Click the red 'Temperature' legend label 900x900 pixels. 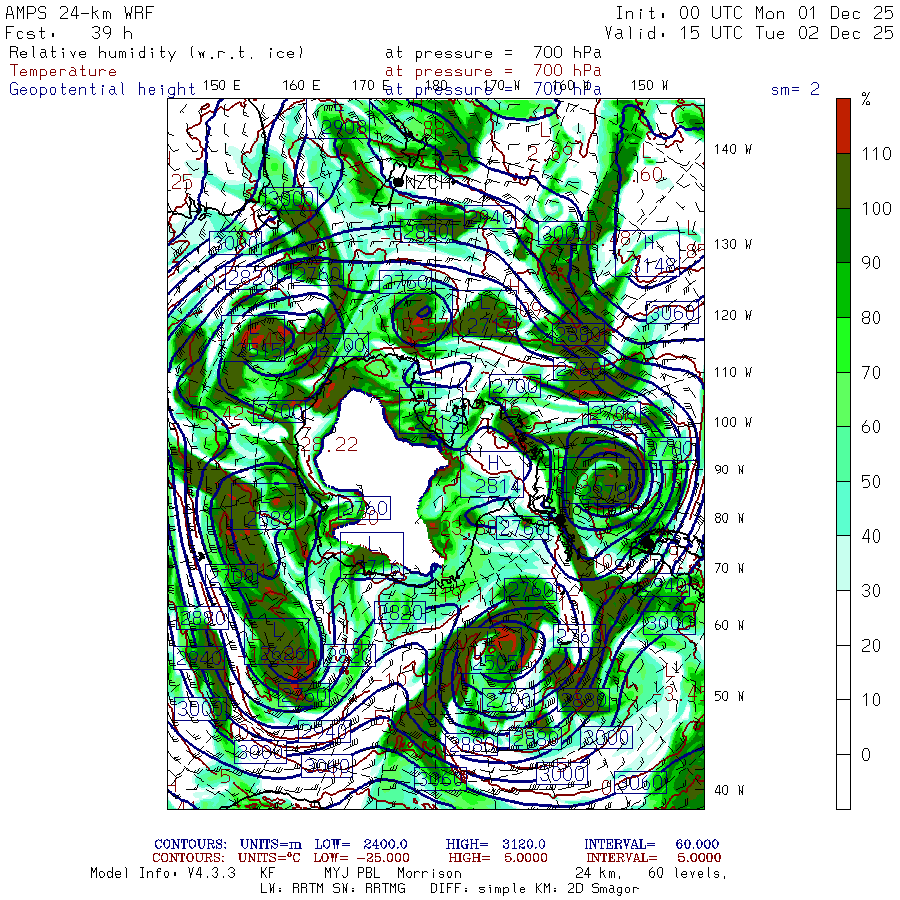pyautogui.click(x=63, y=71)
